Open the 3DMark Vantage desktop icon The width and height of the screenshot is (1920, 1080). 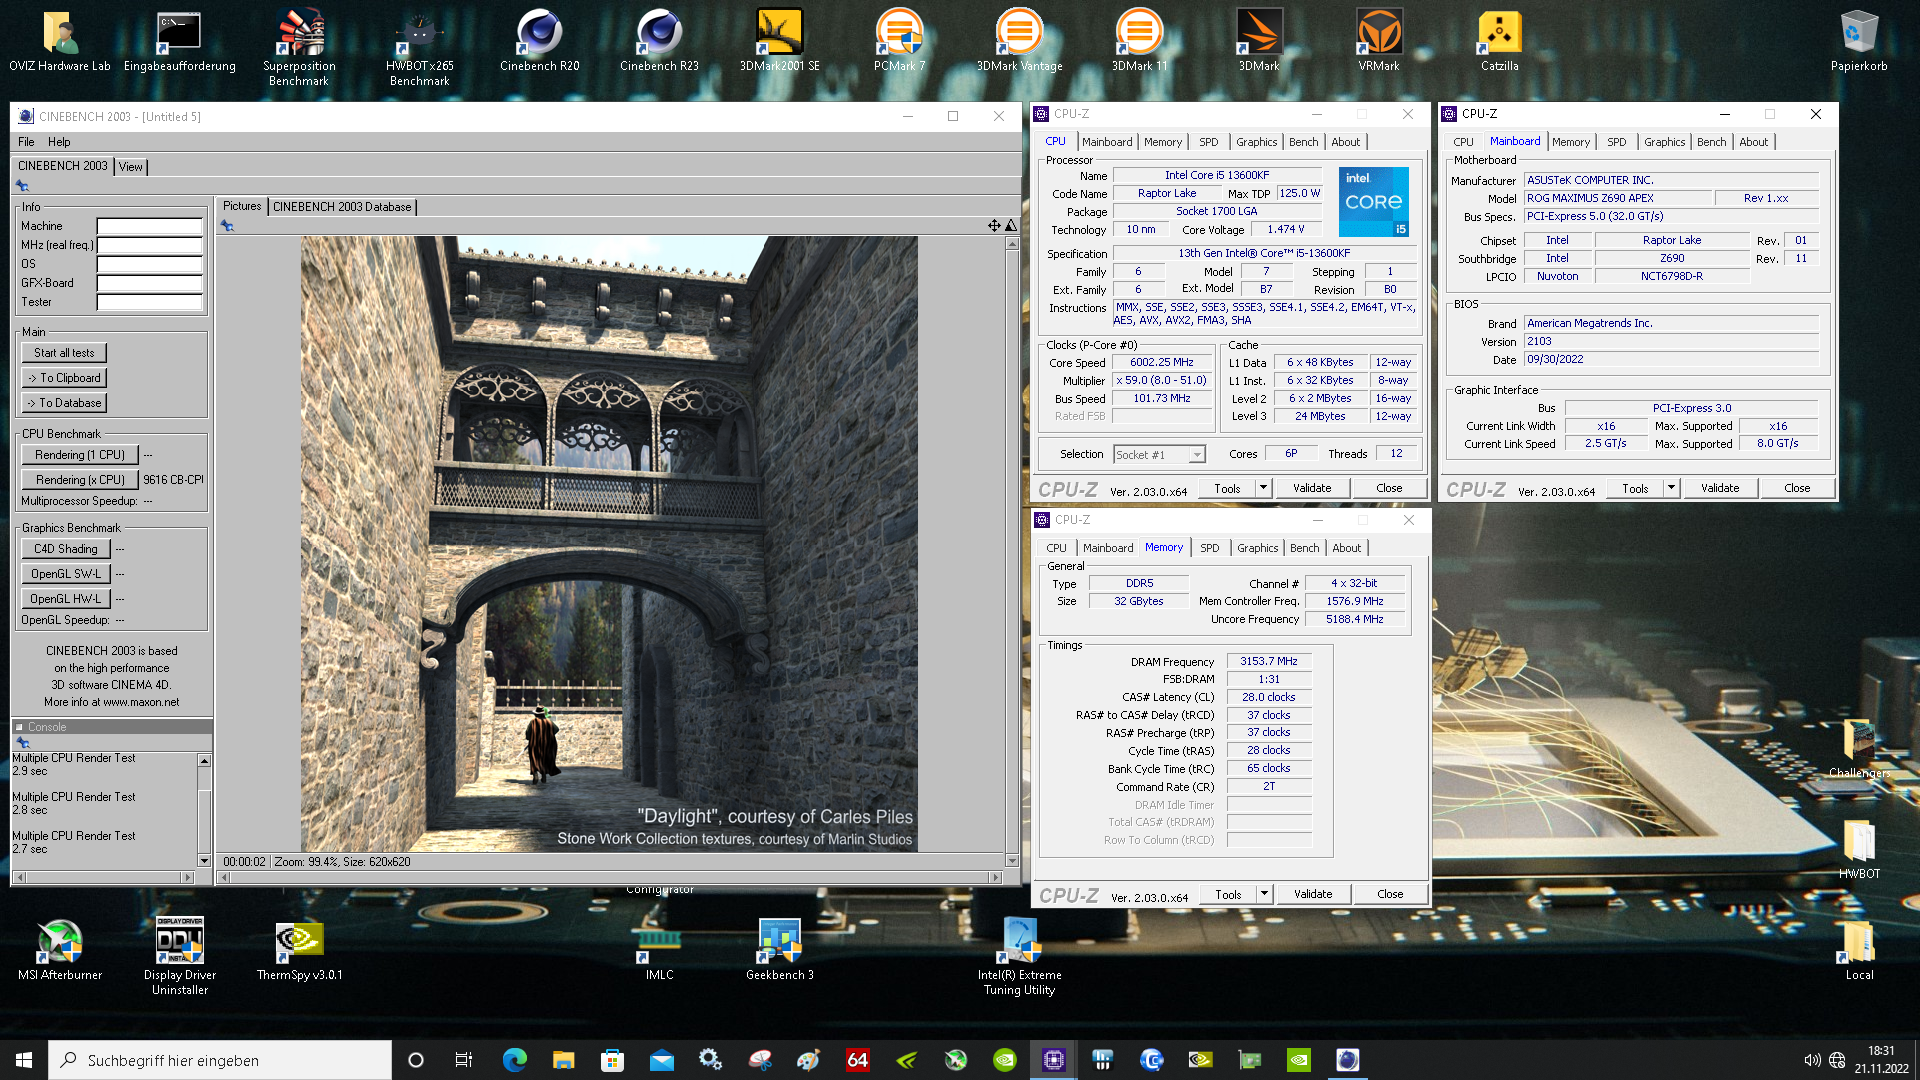pos(1020,40)
